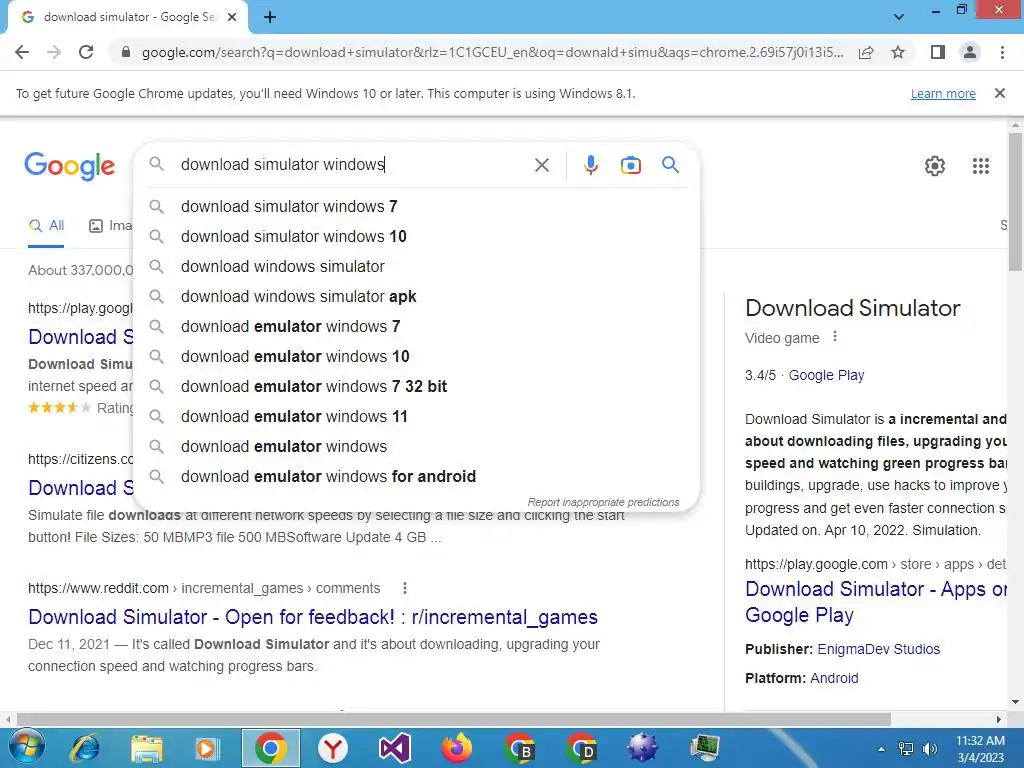Screen dimensions: 1024x768
Task: Choose download emulator windows for android
Action: click(417, 477)
